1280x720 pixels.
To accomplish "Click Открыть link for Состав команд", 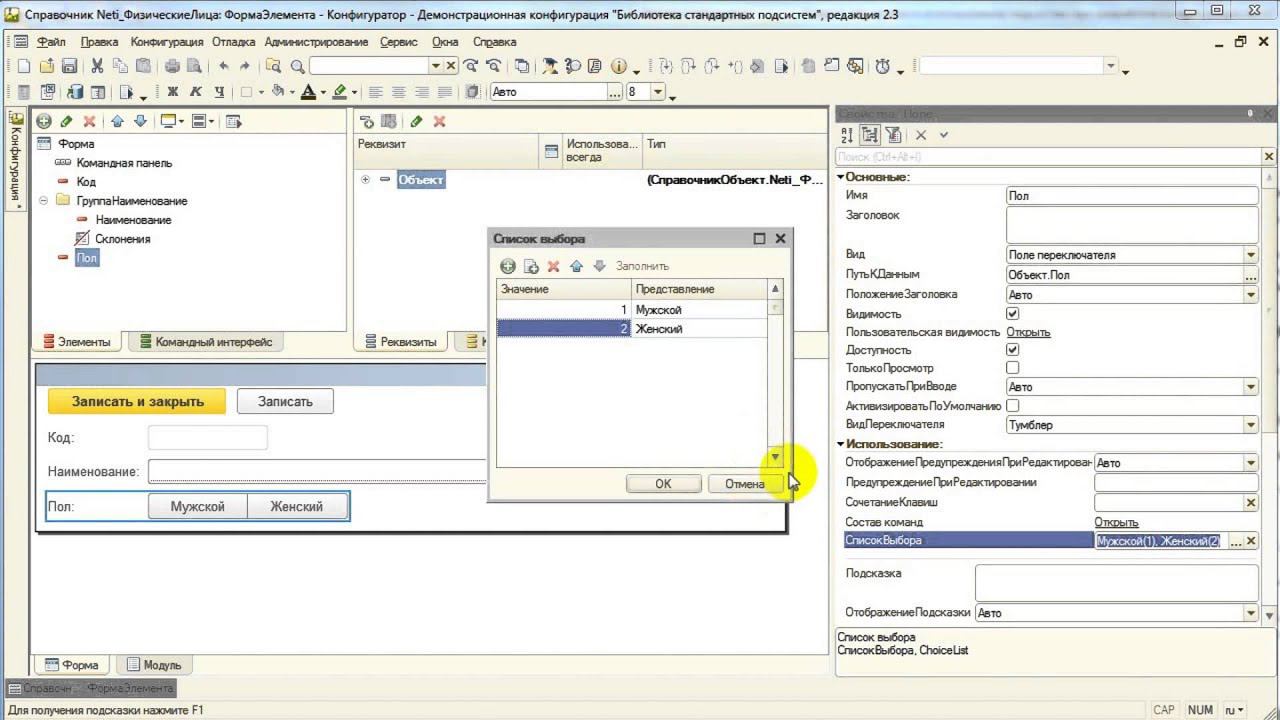I will click(x=1116, y=522).
